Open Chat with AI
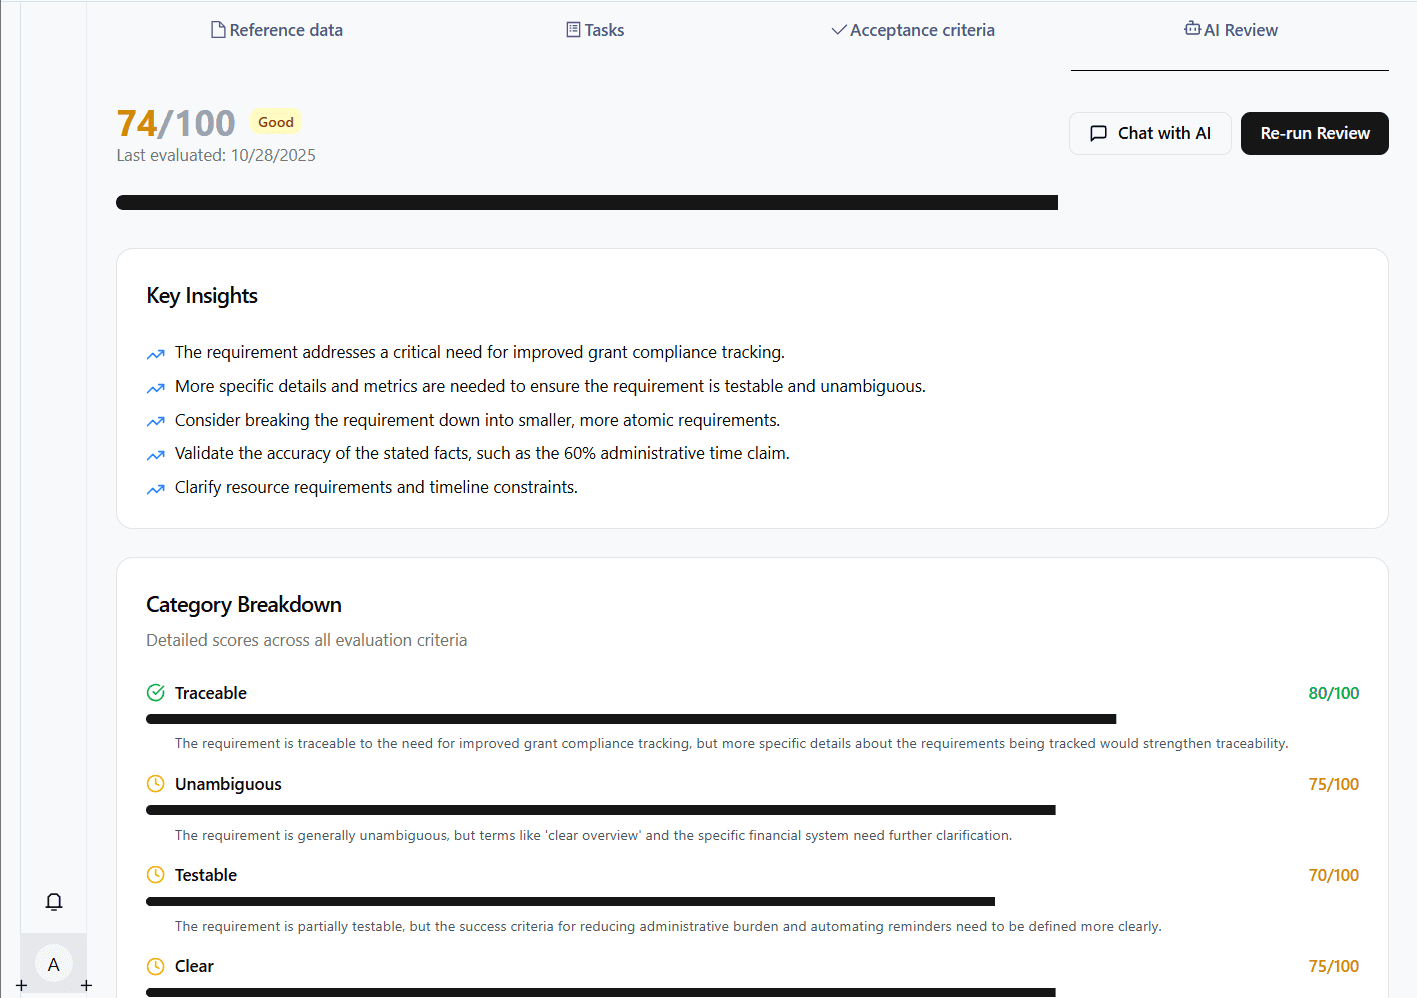This screenshot has width=1417, height=998. point(1150,133)
